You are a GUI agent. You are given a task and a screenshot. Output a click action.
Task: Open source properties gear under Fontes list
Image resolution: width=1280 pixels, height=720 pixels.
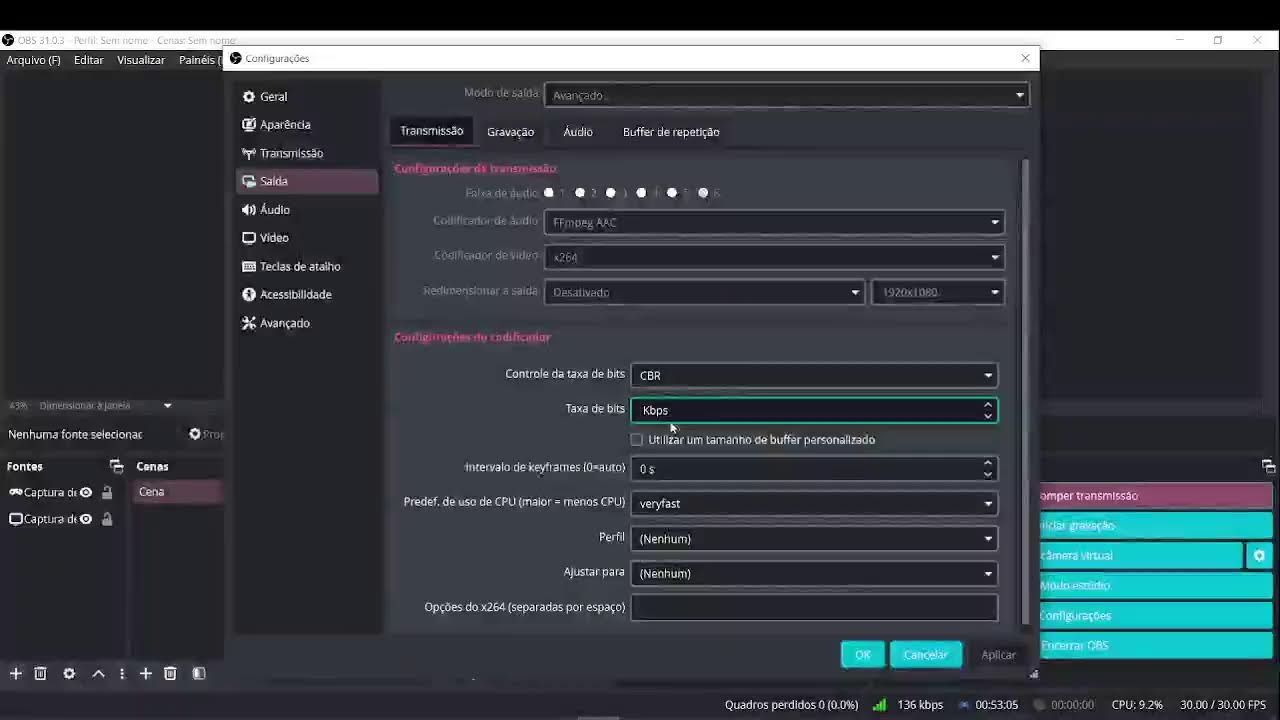tap(69, 674)
